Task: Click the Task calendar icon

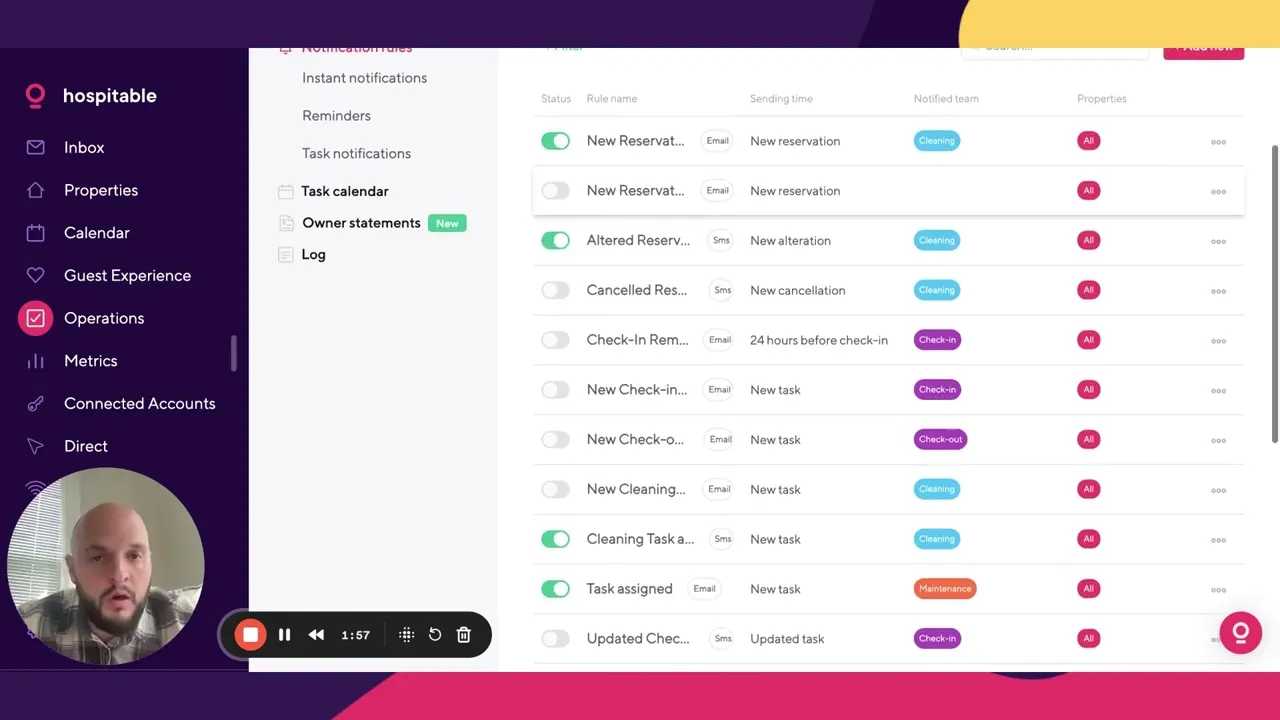Action: [285, 191]
